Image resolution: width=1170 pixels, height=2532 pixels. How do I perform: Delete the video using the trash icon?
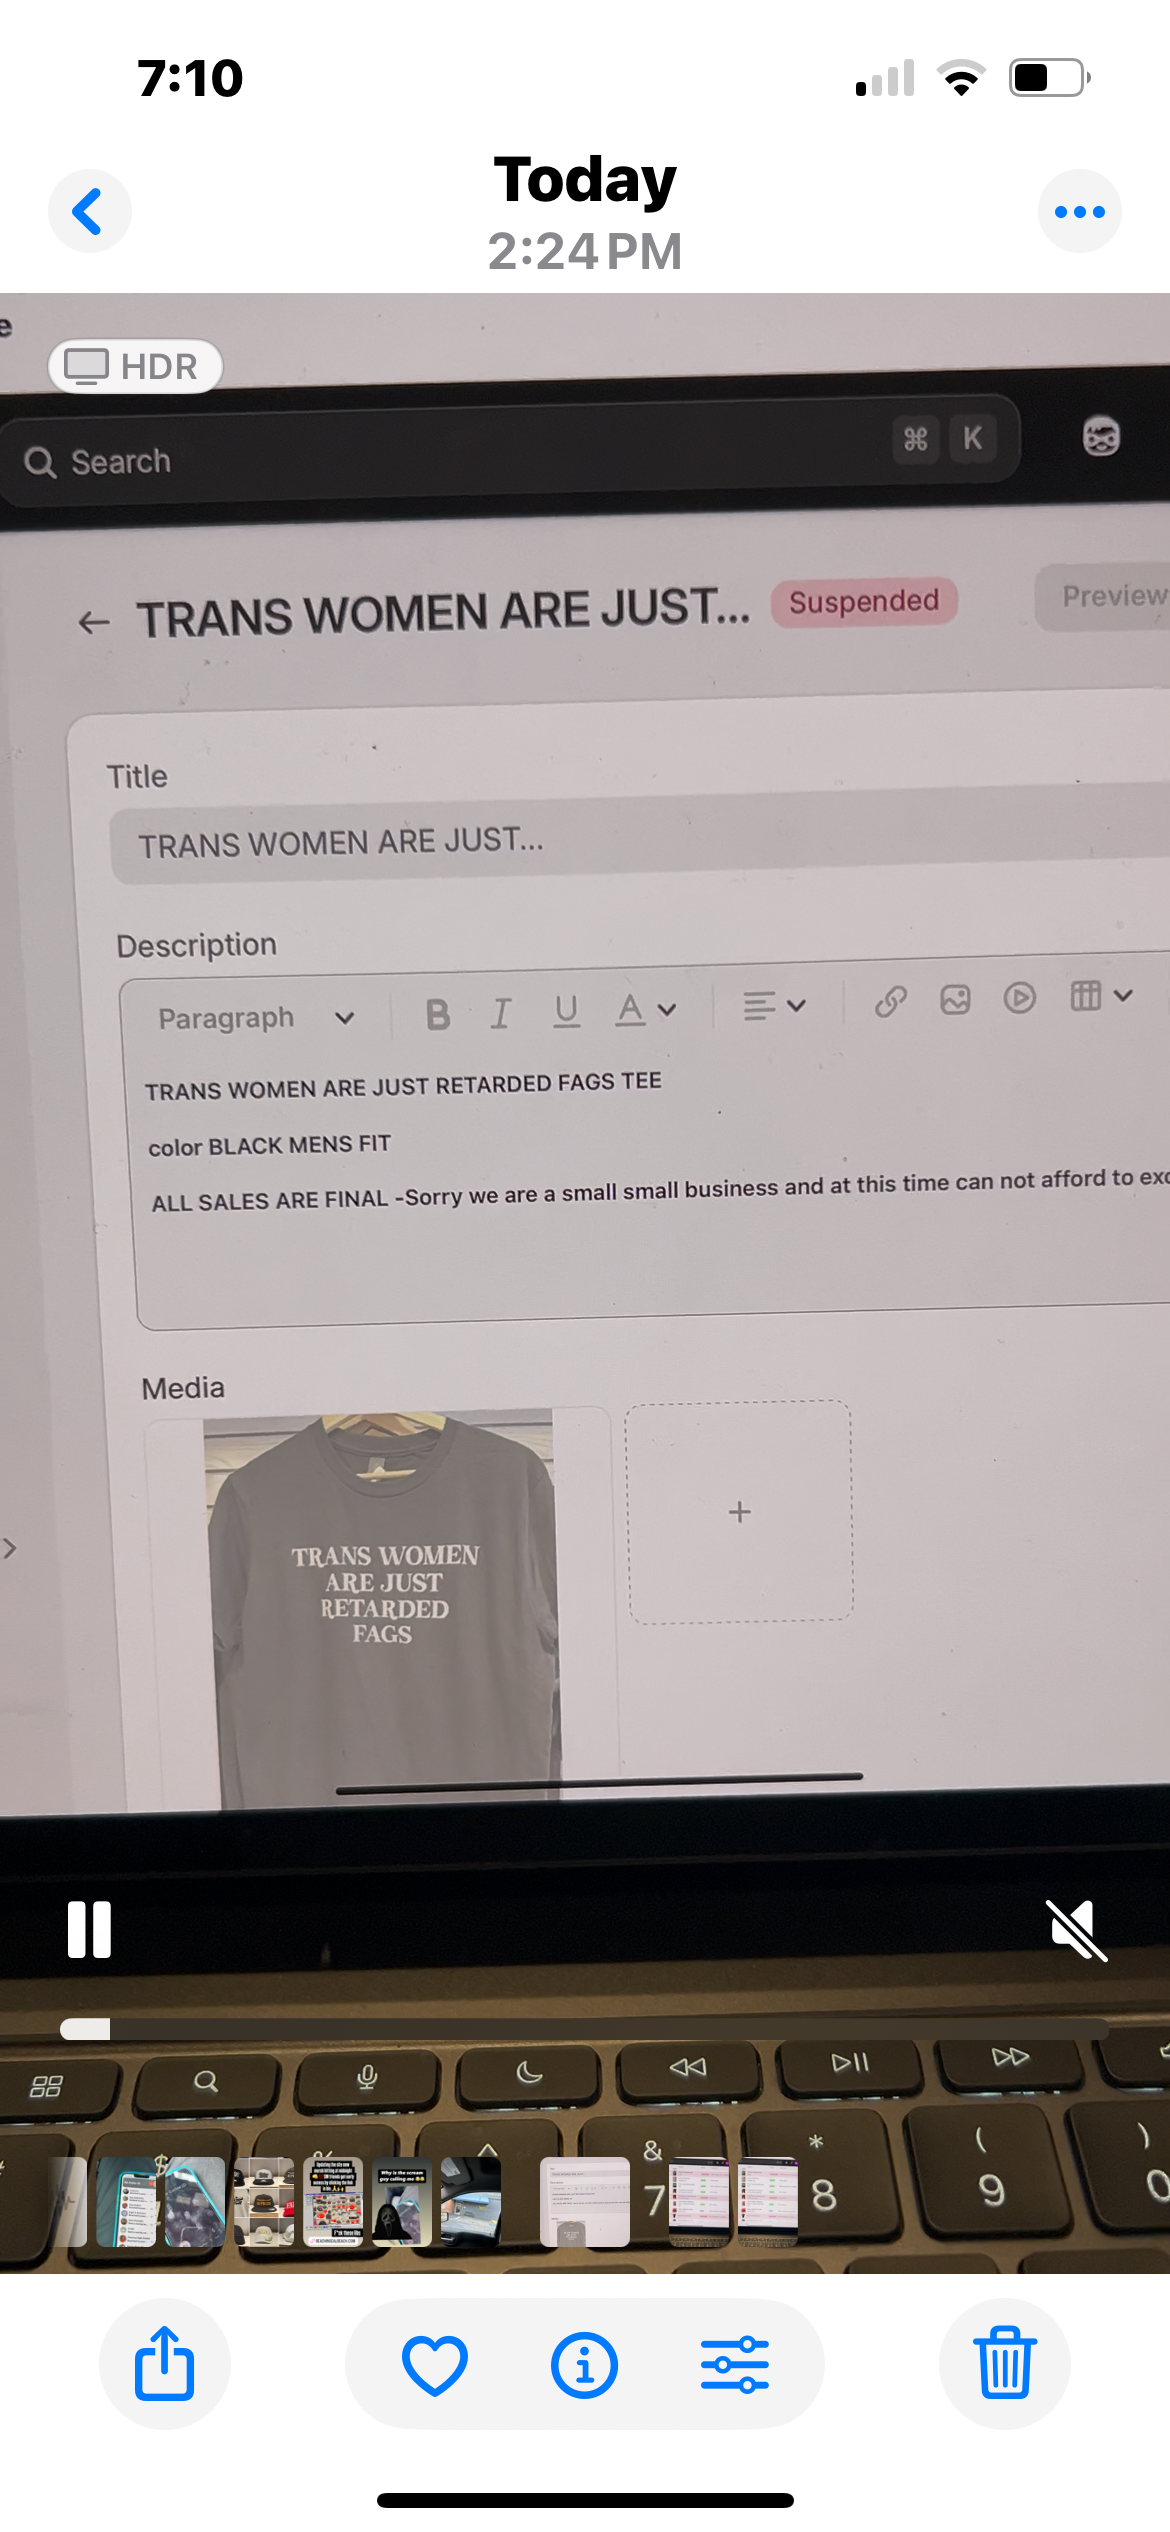1004,2364
